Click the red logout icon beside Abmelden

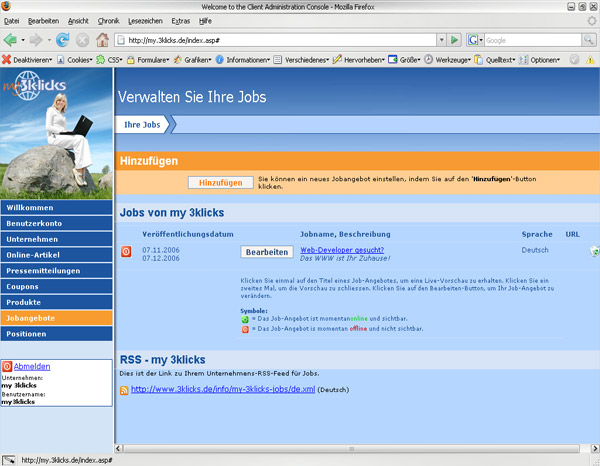(x=7, y=367)
